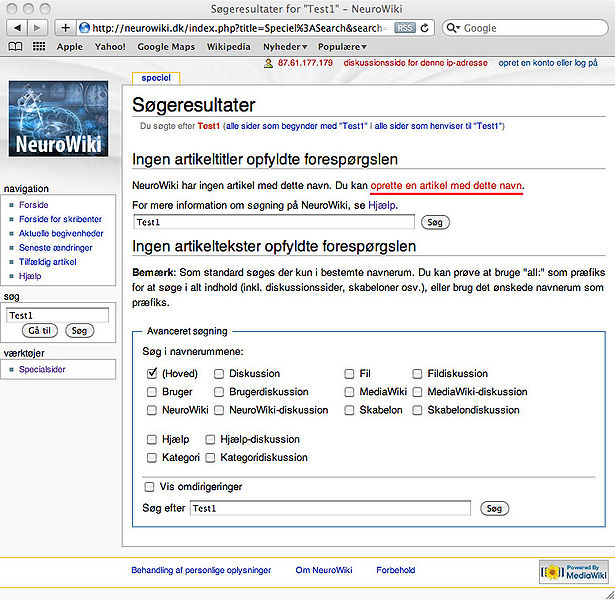Click the 87.61.177.179 user link
Image resolution: width=615 pixels, height=600 pixels.
(305, 63)
